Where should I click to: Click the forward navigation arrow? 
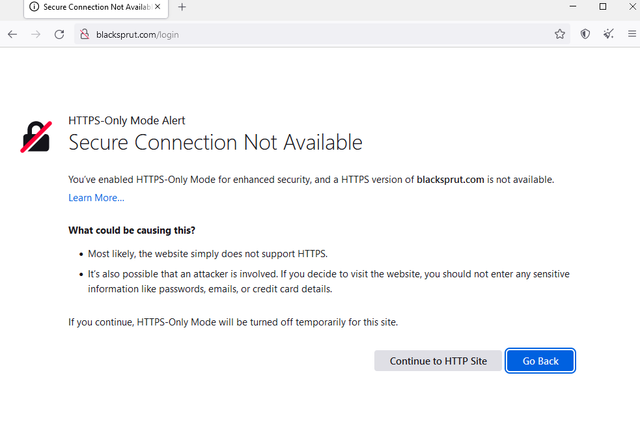[36, 34]
